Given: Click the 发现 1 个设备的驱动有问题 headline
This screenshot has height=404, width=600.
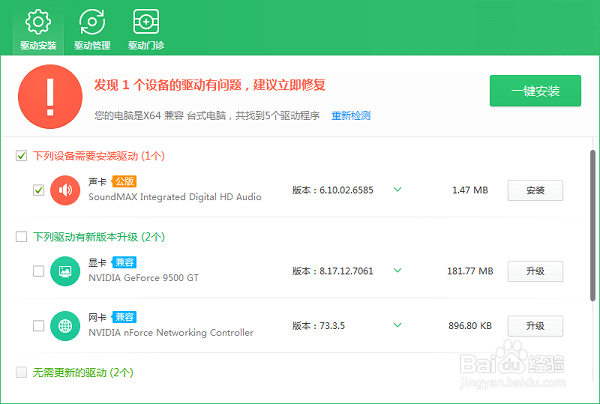Looking at the screenshot, I should 210,85.
